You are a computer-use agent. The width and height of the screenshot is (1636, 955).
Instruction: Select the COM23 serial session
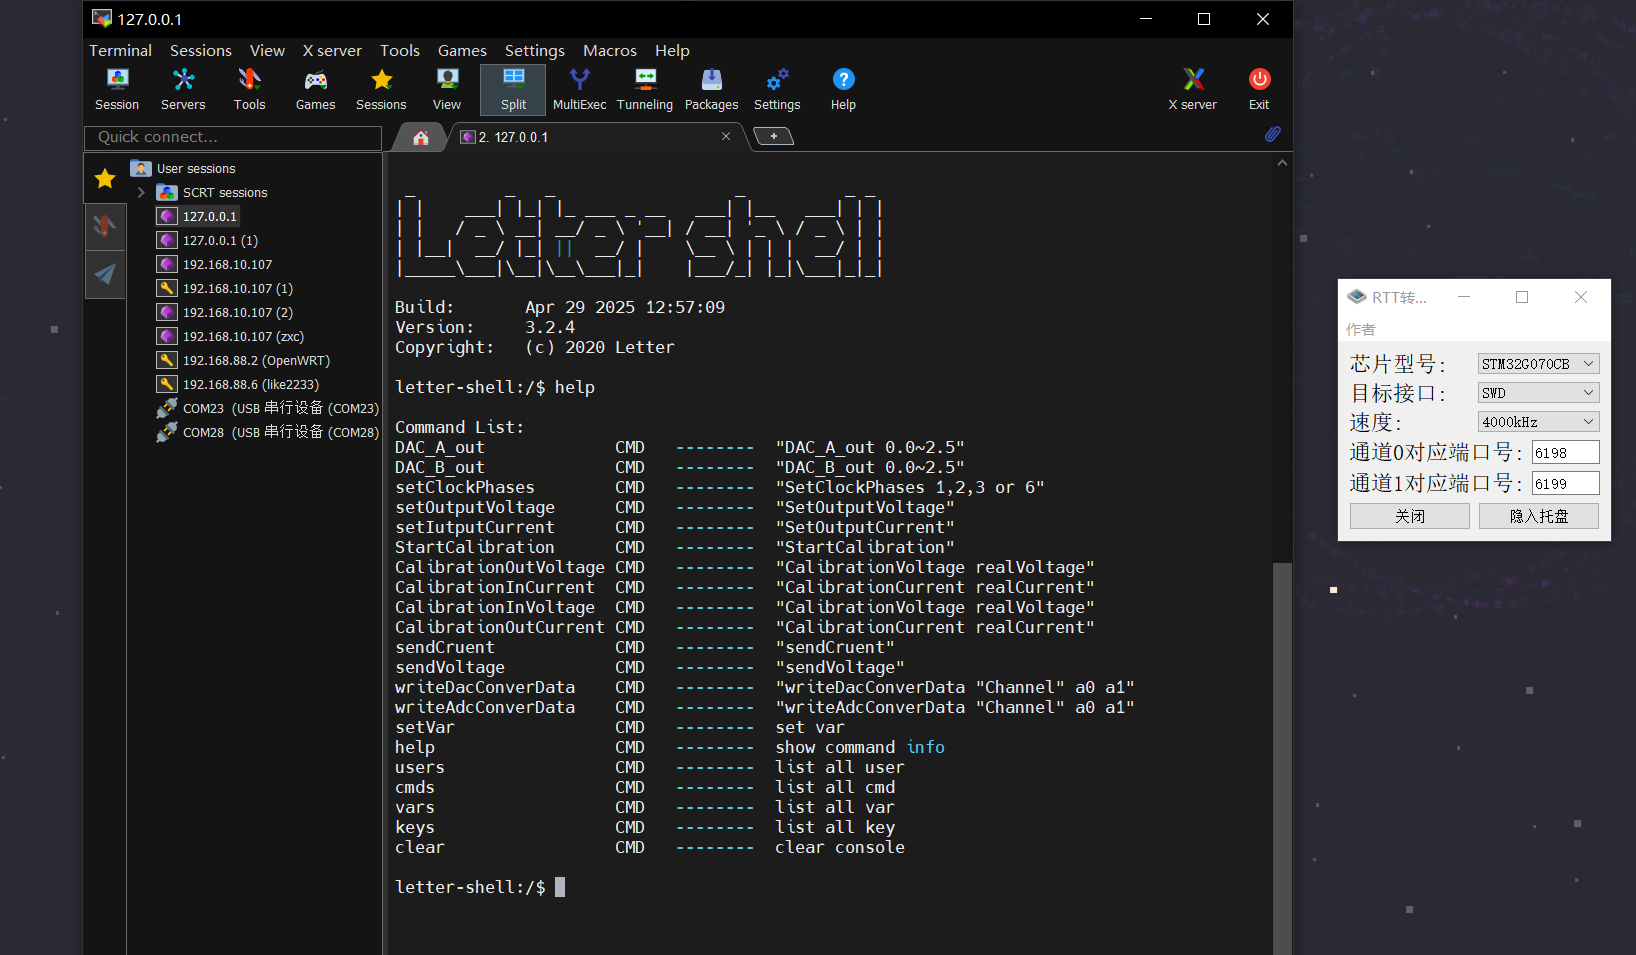click(x=268, y=408)
